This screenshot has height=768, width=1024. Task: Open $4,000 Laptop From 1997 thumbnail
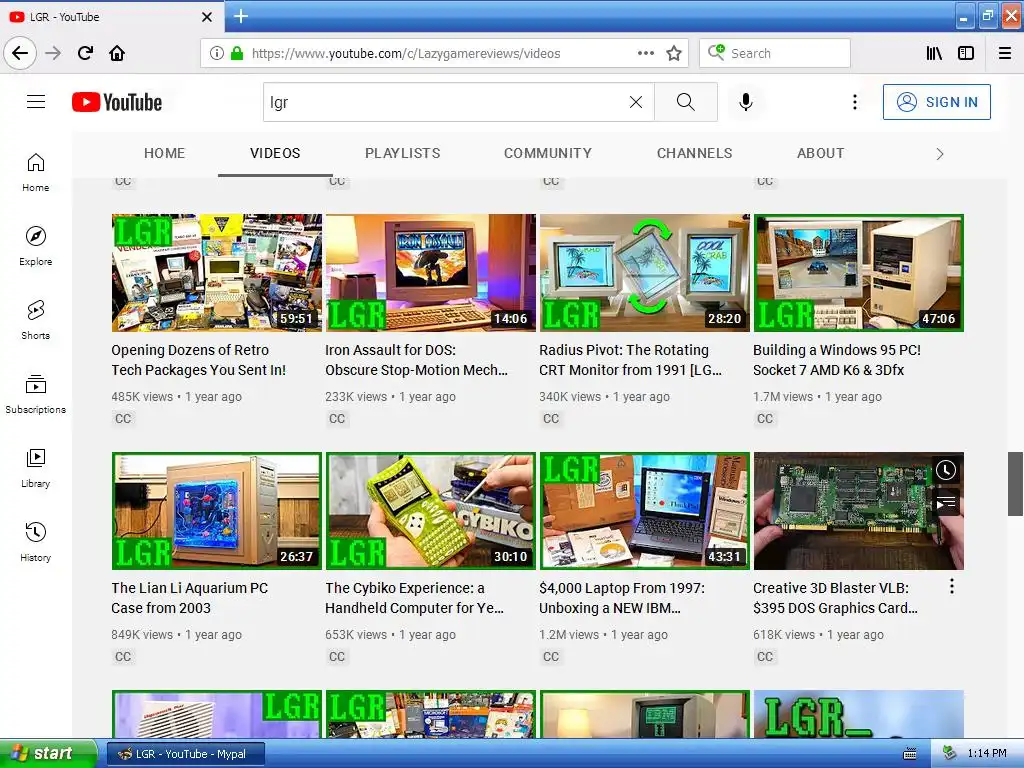click(x=645, y=511)
